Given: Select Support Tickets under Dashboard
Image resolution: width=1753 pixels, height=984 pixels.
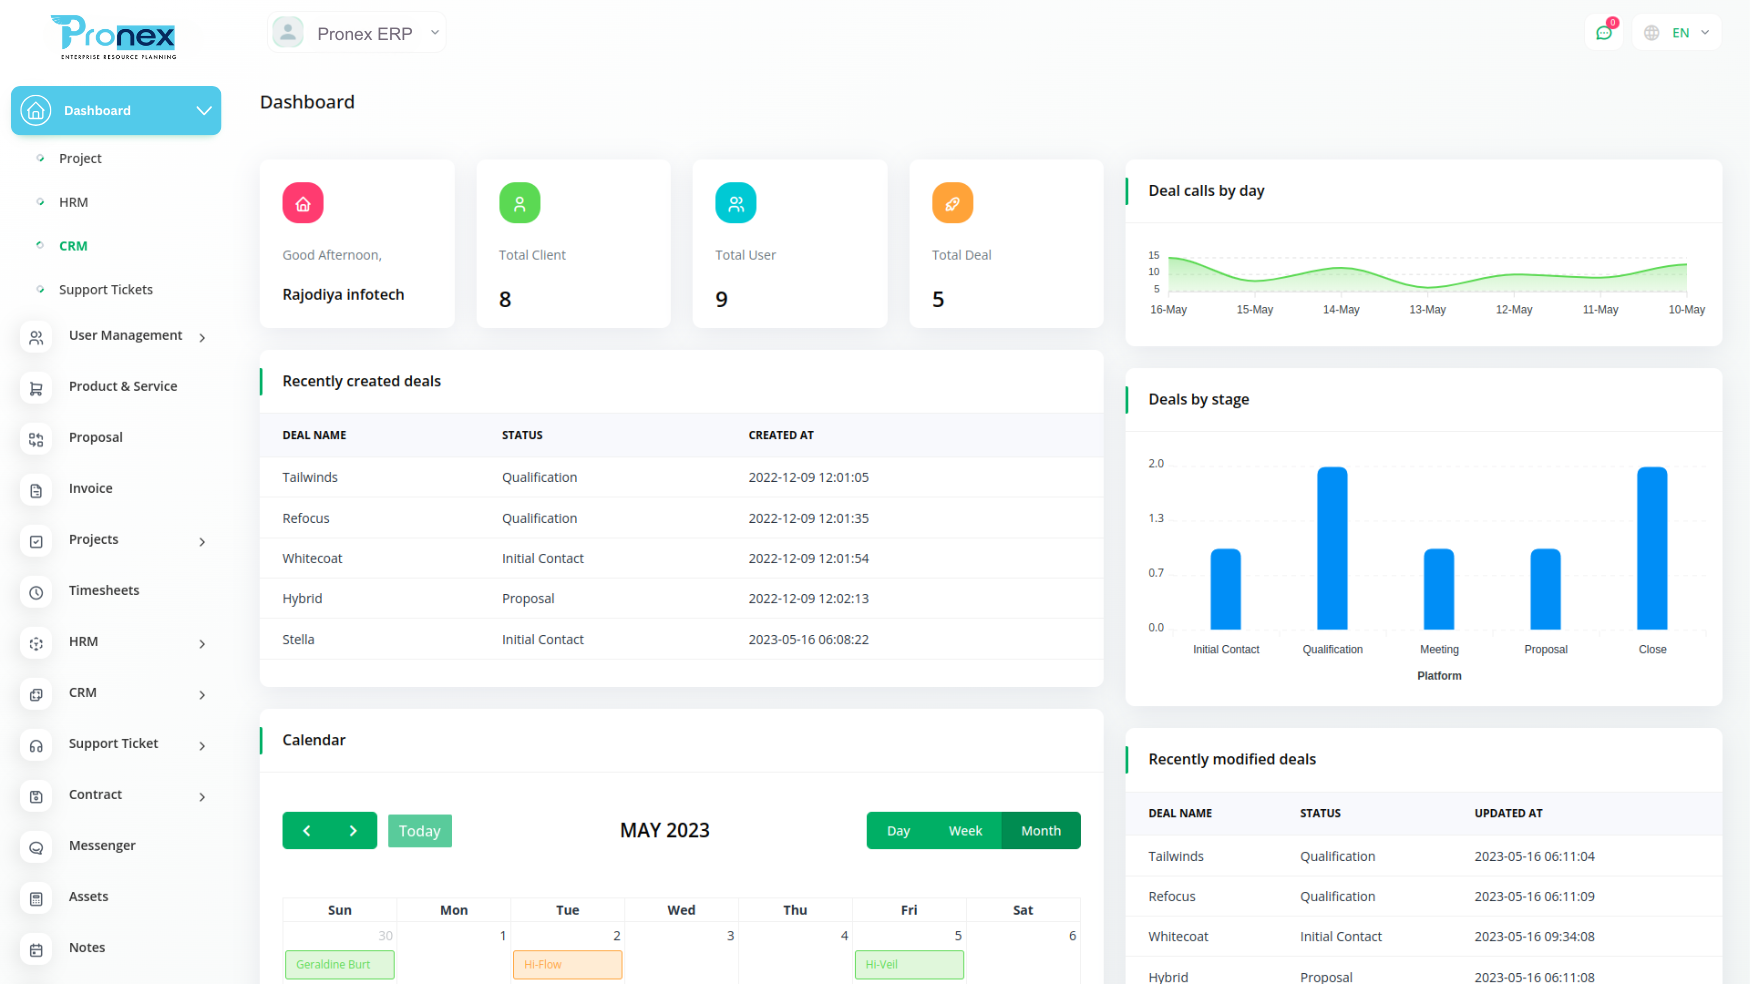Looking at the screenshot, I should [106, 290].
